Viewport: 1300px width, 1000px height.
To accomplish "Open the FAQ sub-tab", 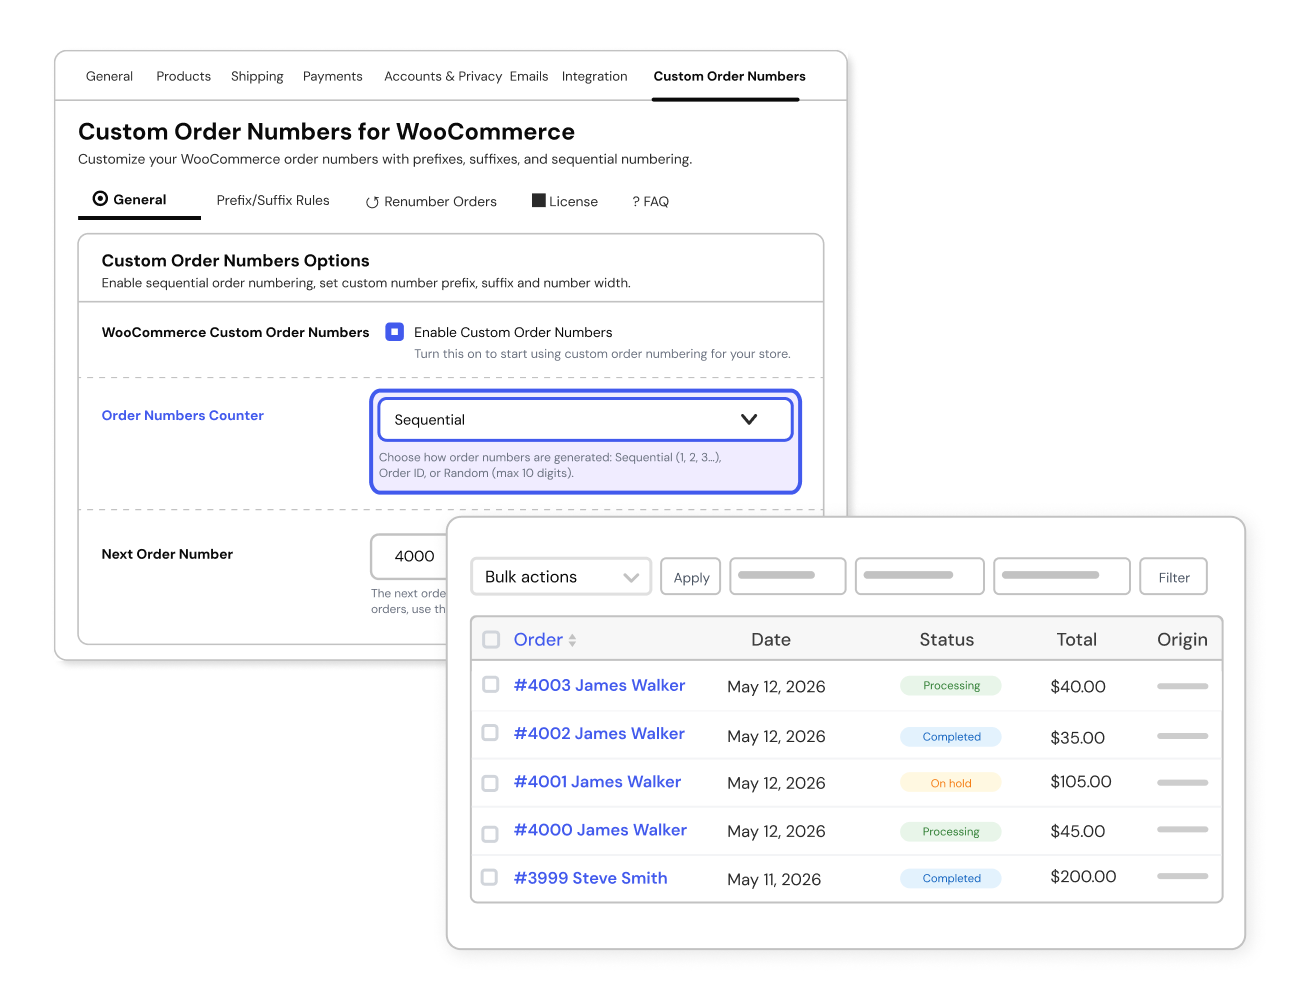I will 650,201.
